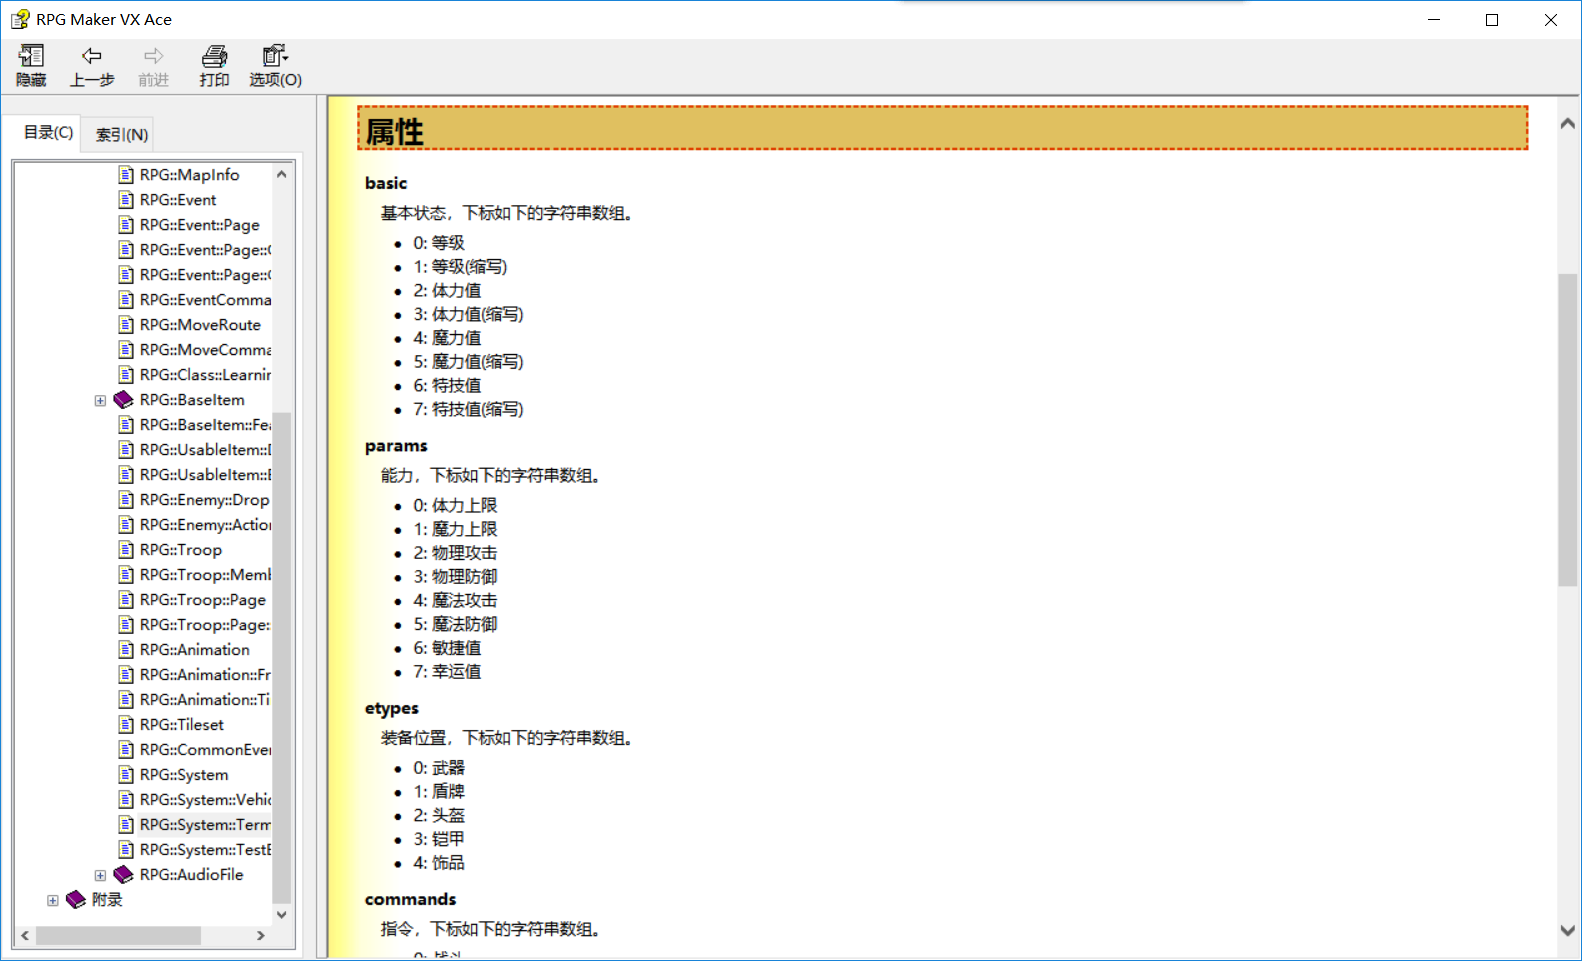The height and width of the screenshot is (961, 1582).
Task: Click the page icon beside RPG::System::Vehicle
Action: click(x=126, y=800)
